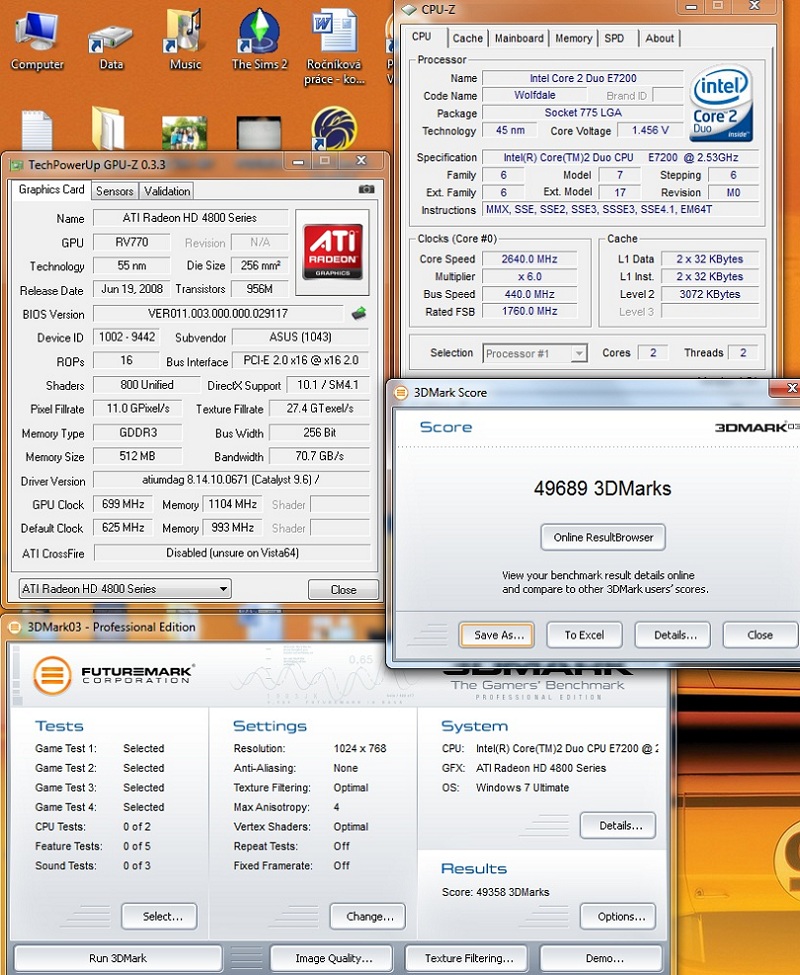Open the yellow folder desktop icon
Screen dimensions: 800x975
[x=108, y=128]
